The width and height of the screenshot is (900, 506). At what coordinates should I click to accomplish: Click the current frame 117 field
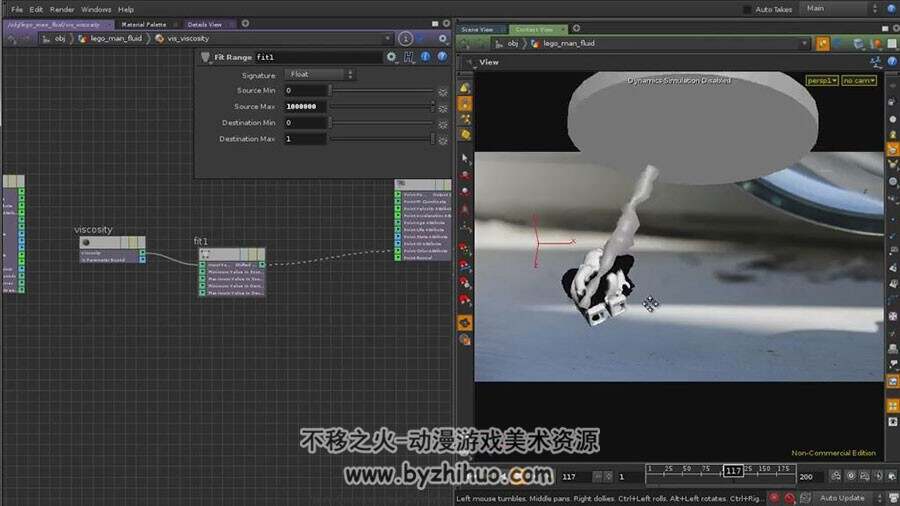(575, 477)
